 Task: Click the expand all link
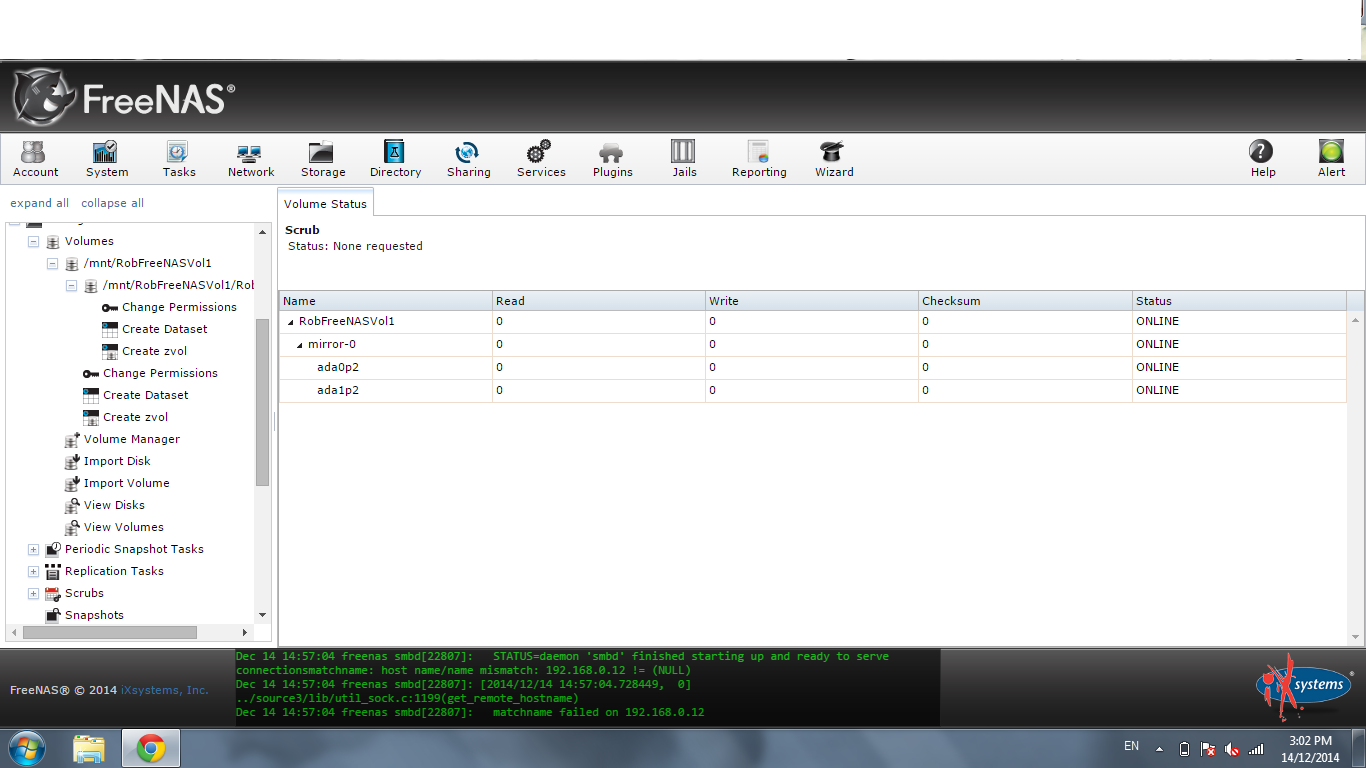pyautogui.click(x=40, y=203)
